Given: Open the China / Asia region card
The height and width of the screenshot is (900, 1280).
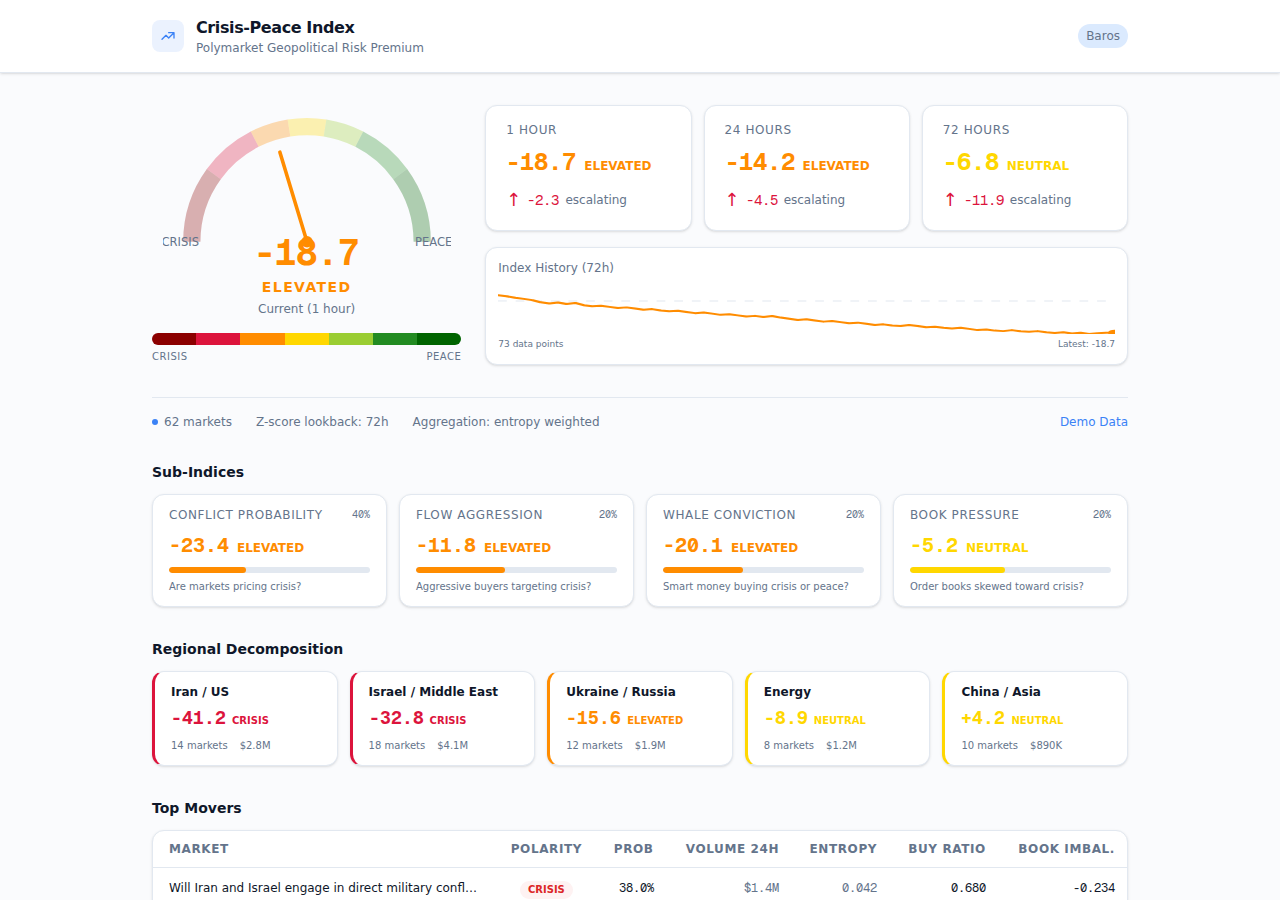Looking at the screenshot, I should (1035, 718).
